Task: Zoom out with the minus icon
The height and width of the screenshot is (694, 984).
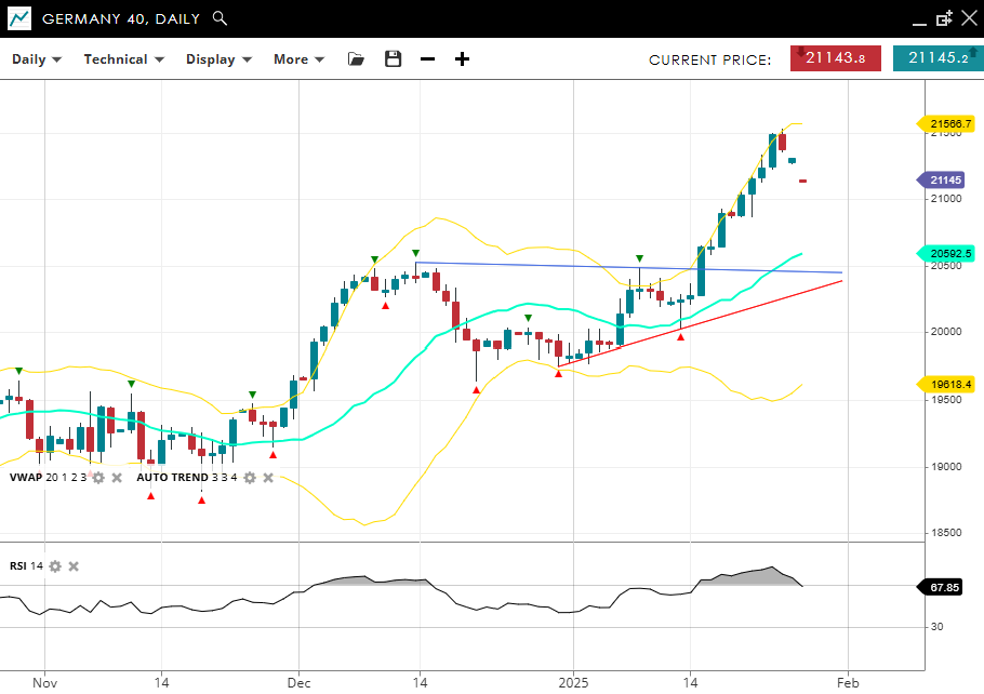Action: tap(428, 59)
